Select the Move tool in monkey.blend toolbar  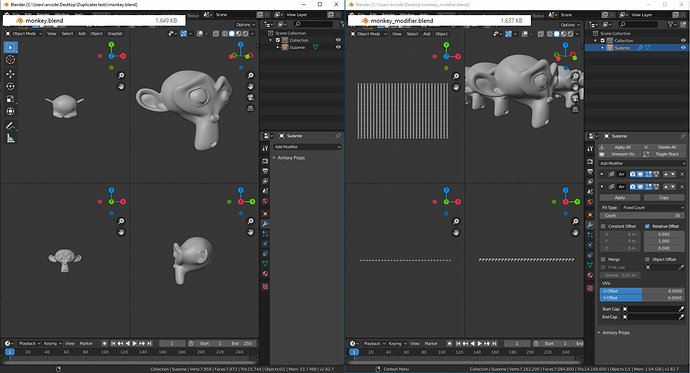11,74
